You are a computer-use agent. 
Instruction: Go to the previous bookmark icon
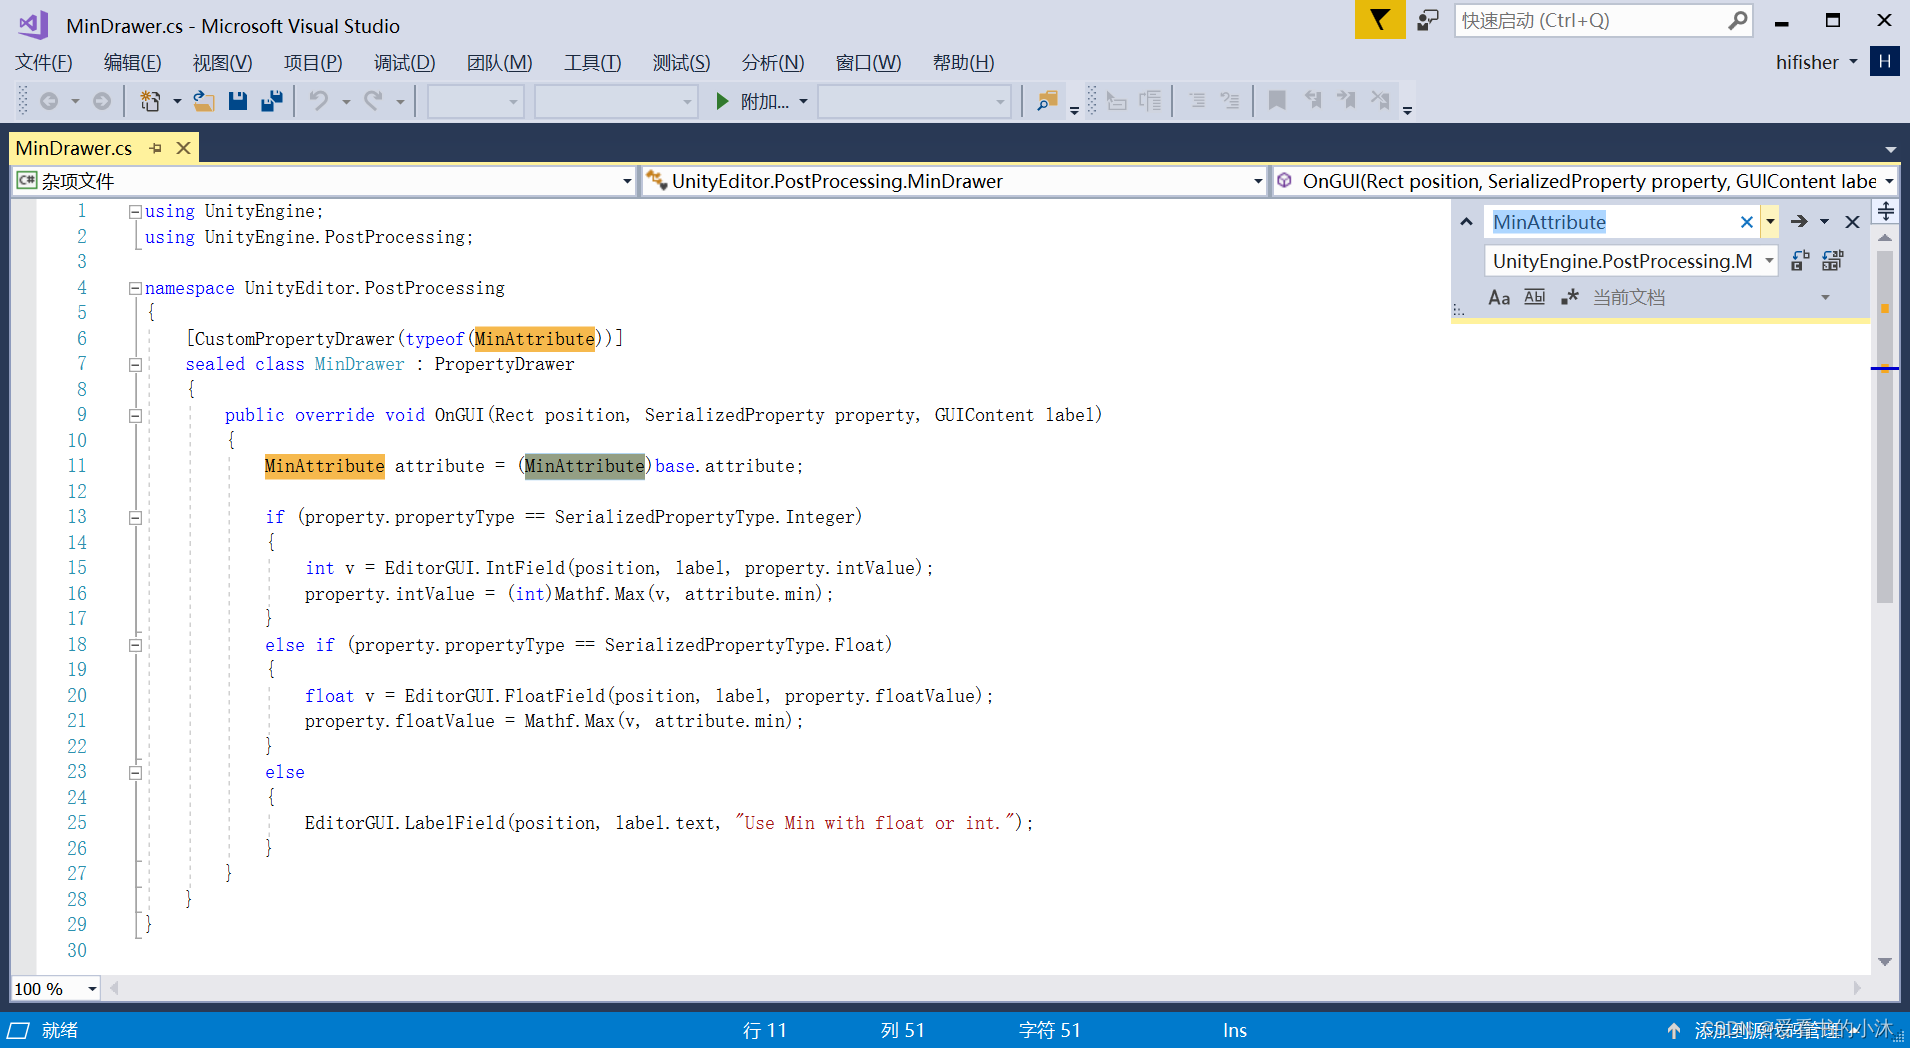coord(1313,101)
